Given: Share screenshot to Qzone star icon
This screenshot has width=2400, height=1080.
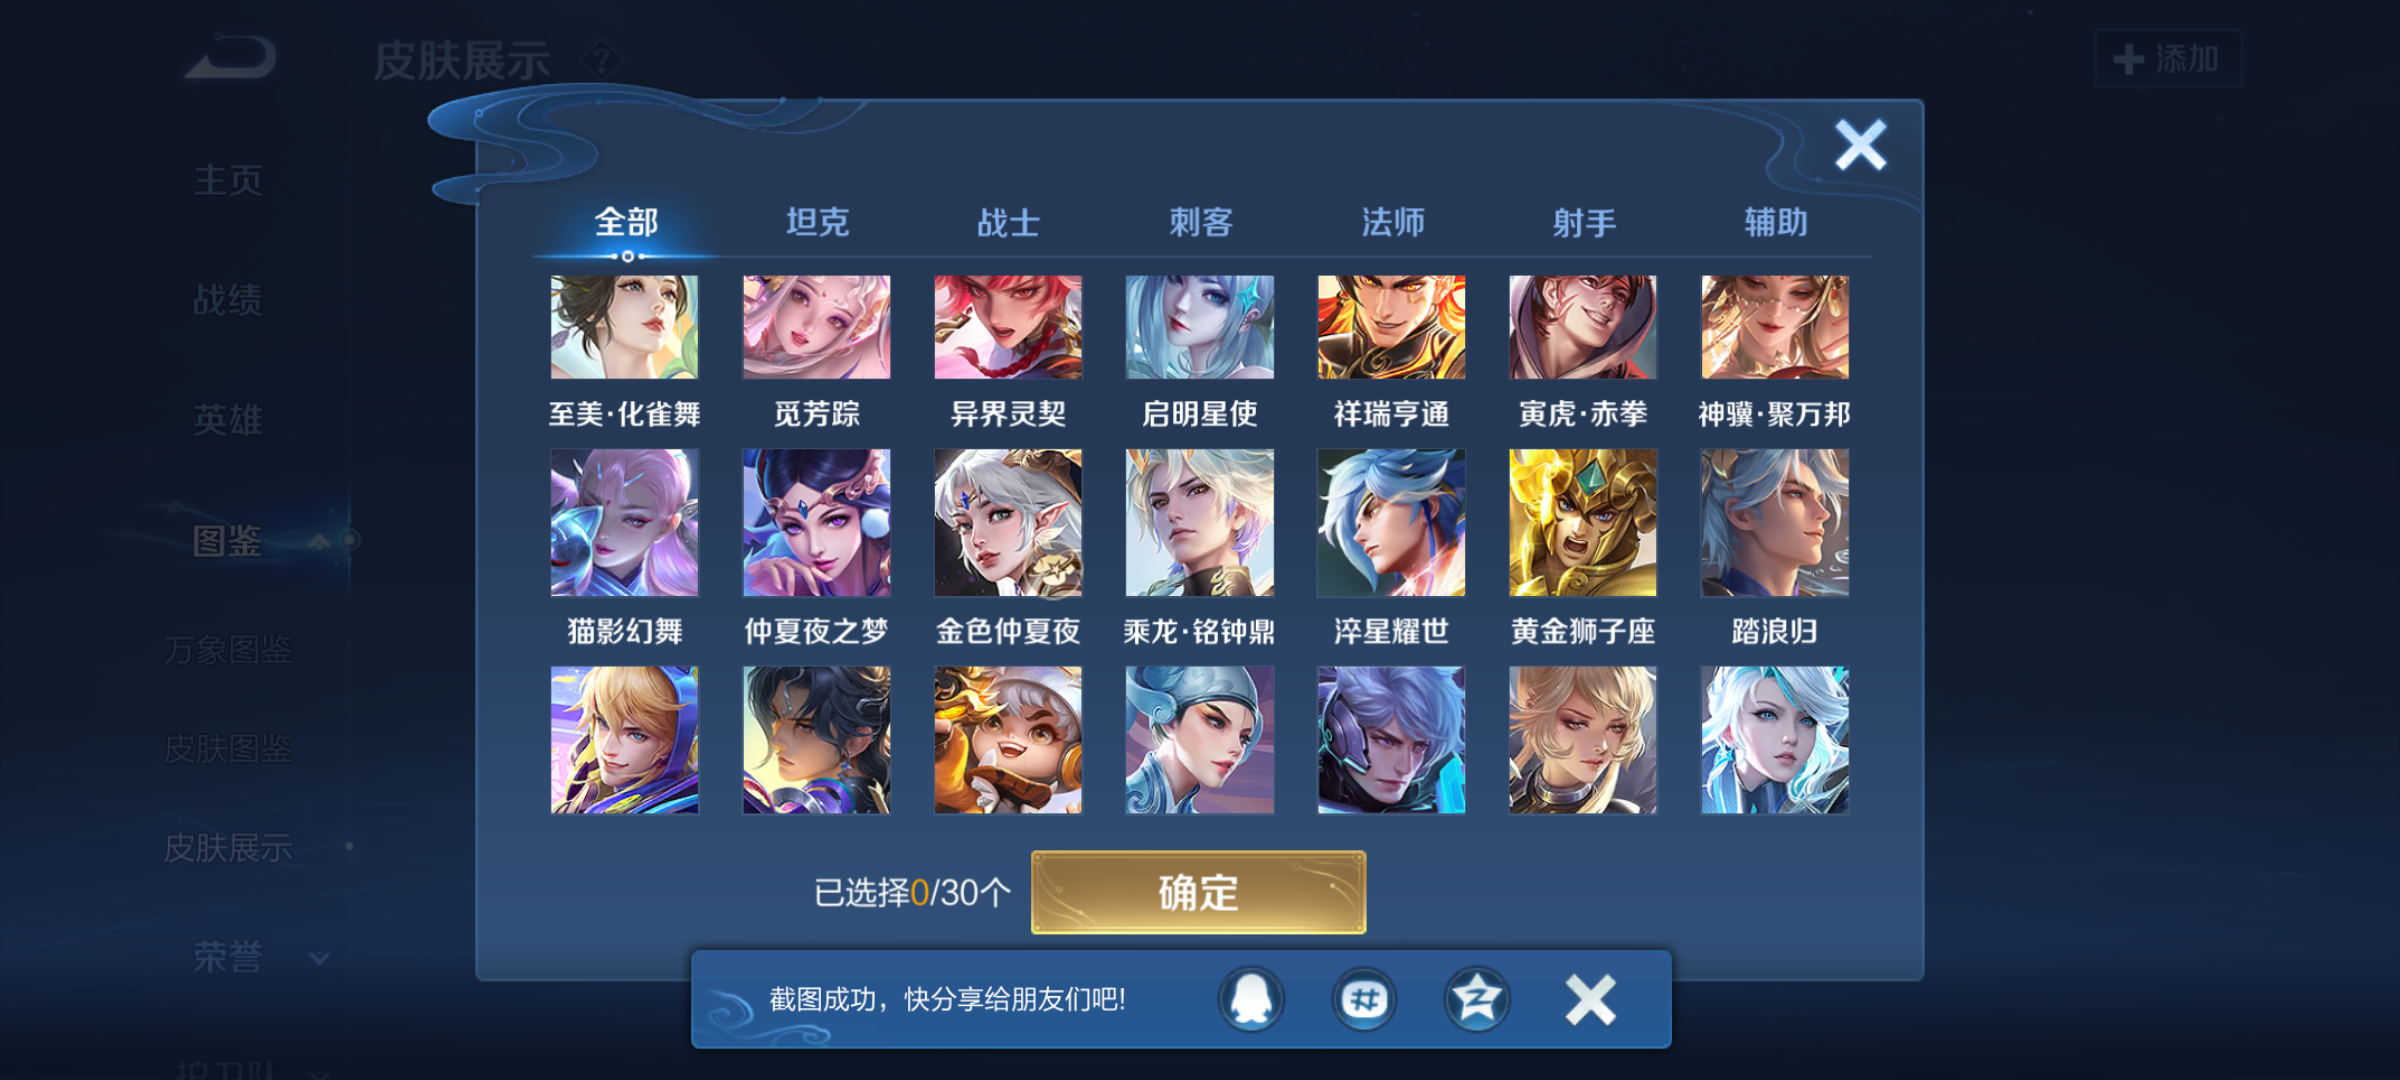Looking at the screenshot, I should tap(1477, 998).
